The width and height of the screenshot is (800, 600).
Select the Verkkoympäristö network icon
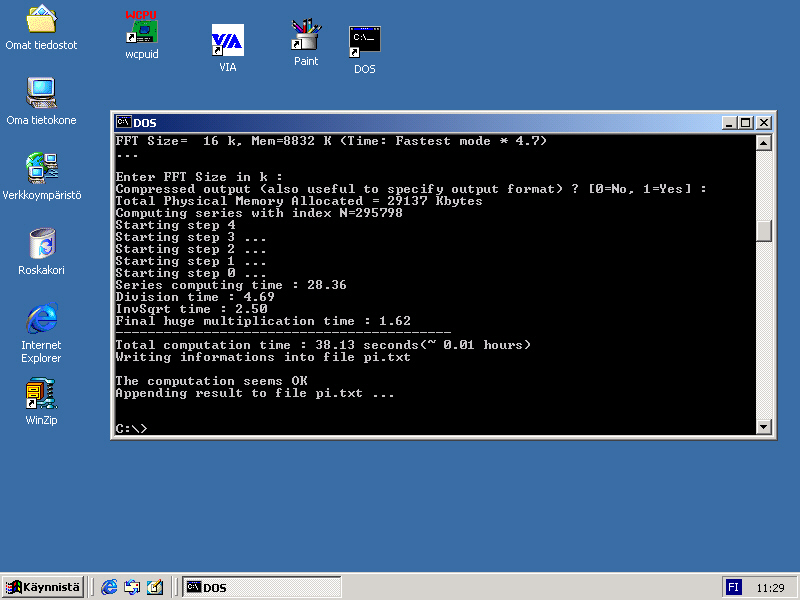41,168
